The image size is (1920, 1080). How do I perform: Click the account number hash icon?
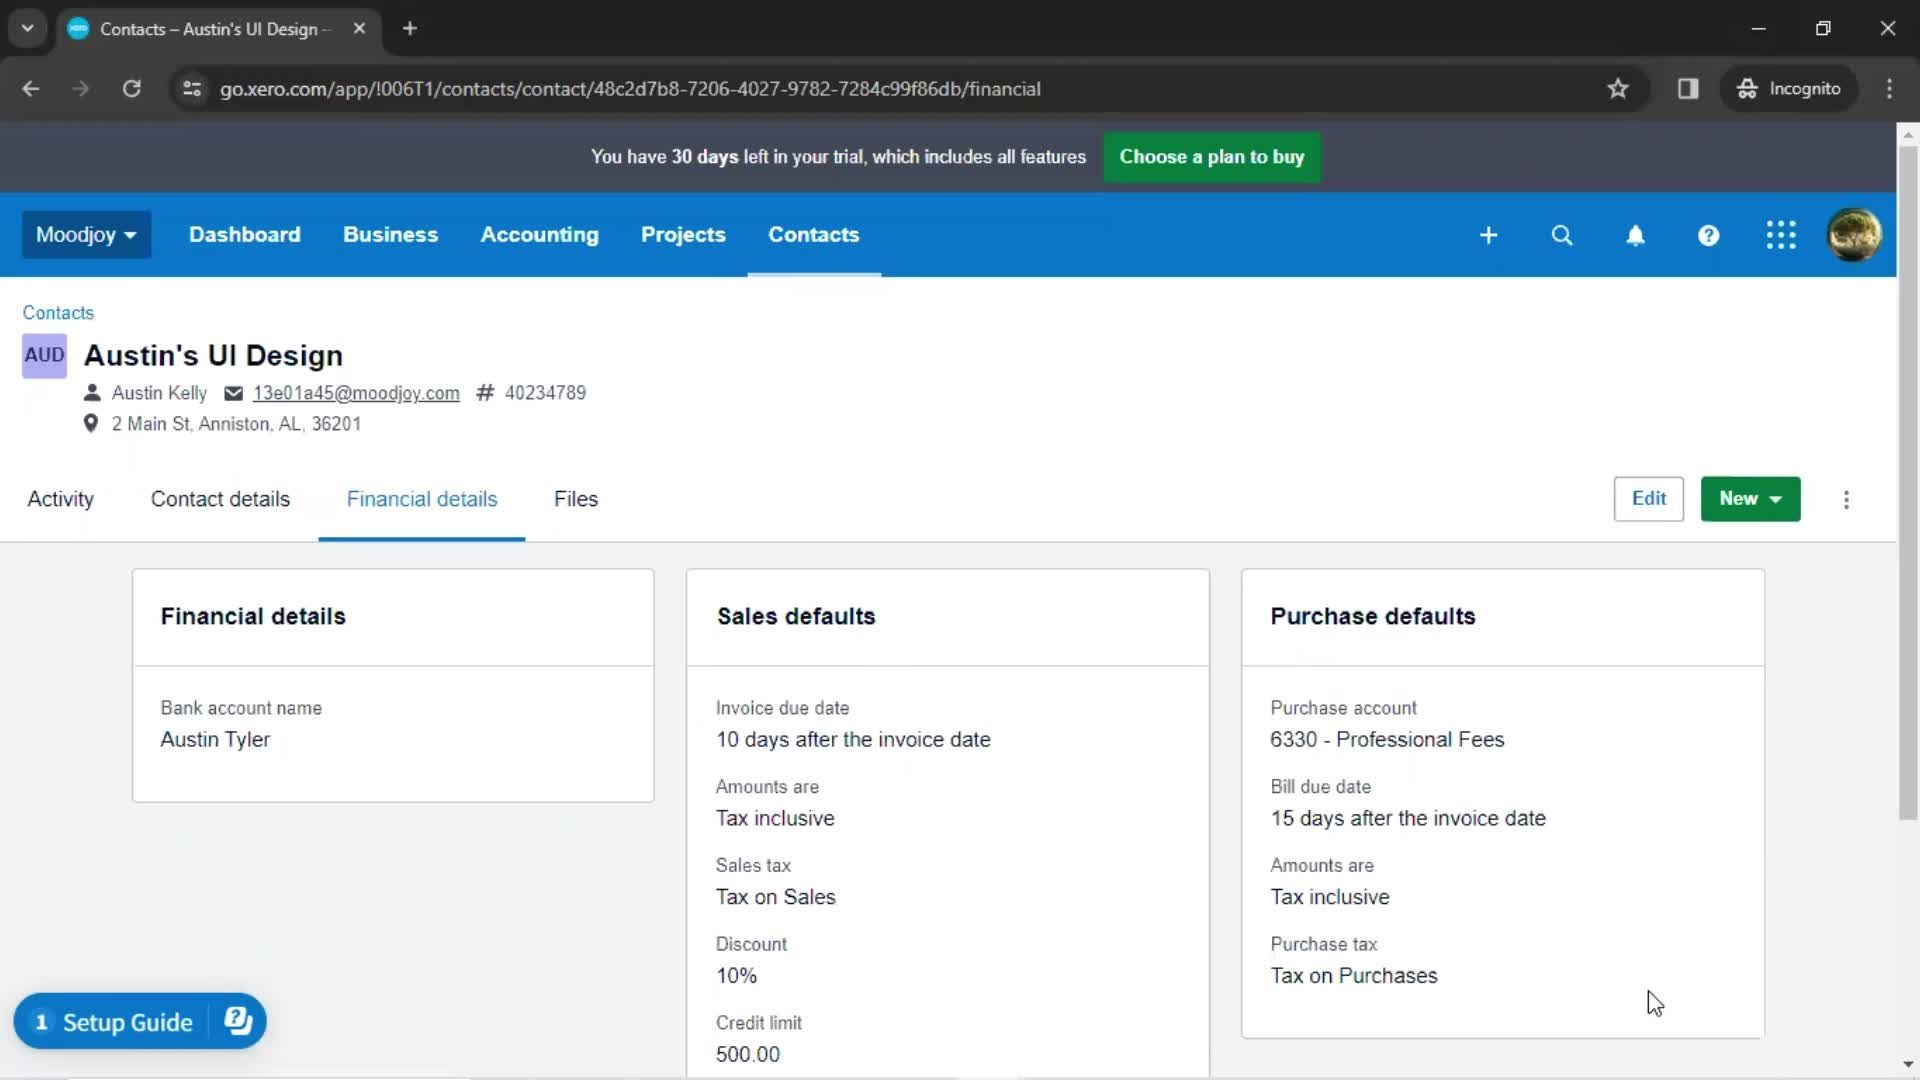click(485, 393)
